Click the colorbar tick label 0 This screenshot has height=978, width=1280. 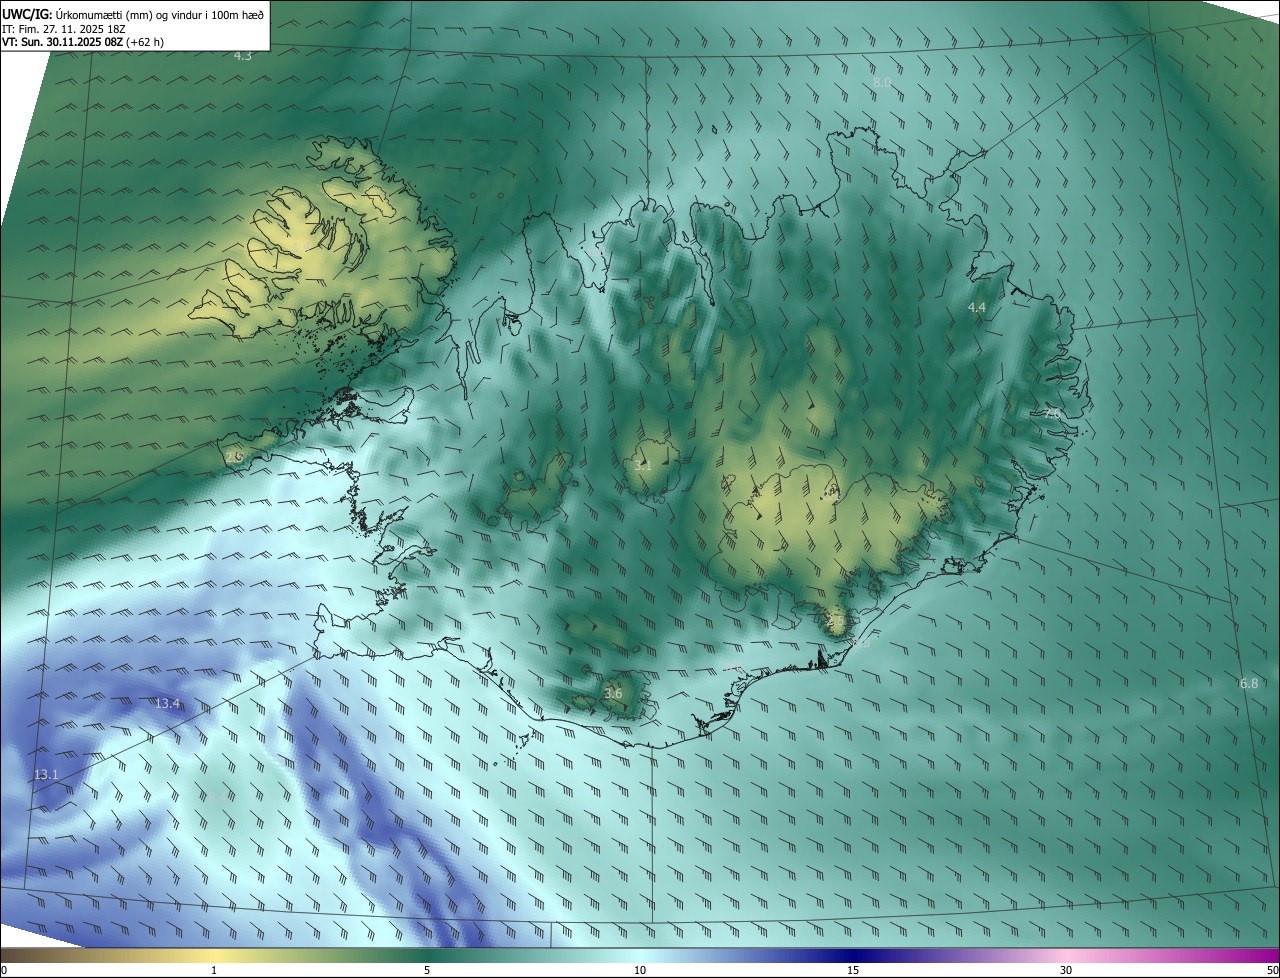[4, 971]
